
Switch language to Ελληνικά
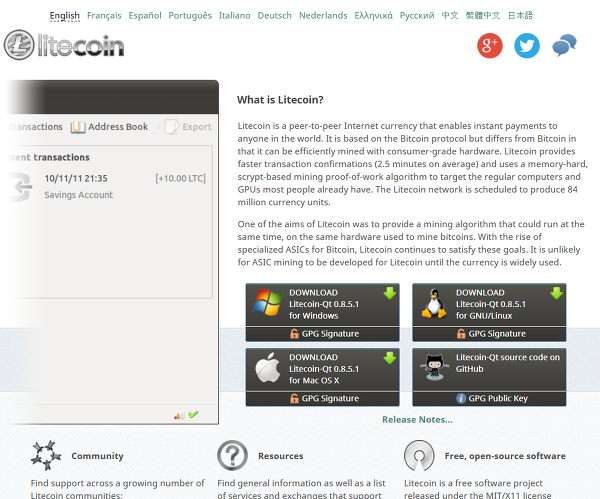click(x=373, y=16)
